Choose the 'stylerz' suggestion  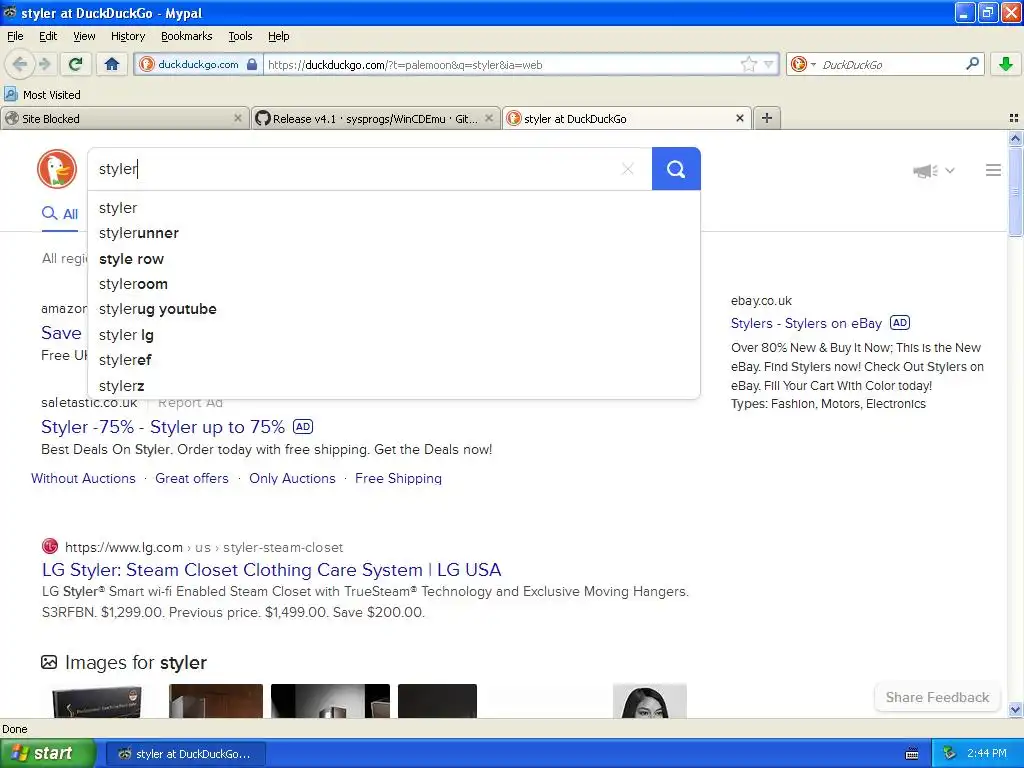pos(394,386)
